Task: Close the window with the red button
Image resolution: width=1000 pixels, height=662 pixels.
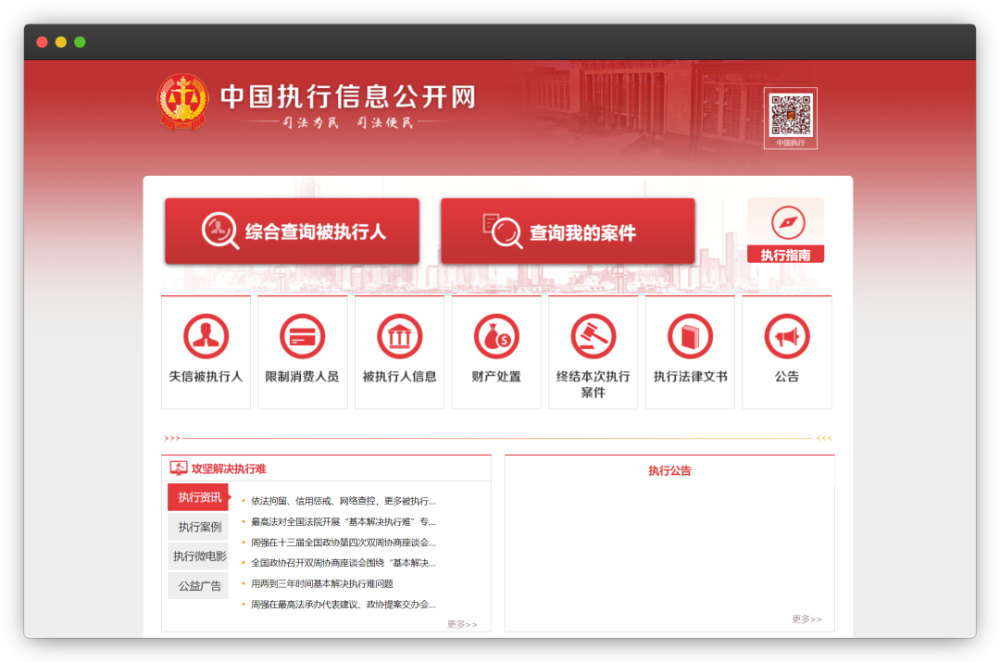Action: pos(42,42)
